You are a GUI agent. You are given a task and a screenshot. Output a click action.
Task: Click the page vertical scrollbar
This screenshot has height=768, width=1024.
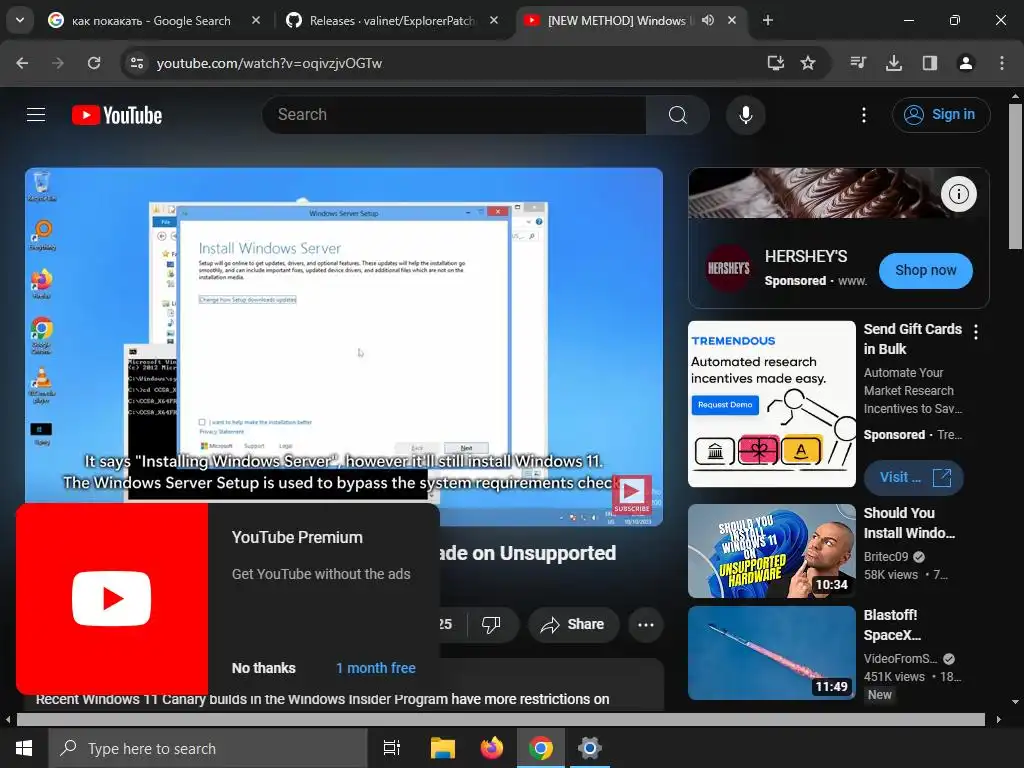pos(1015,176)
